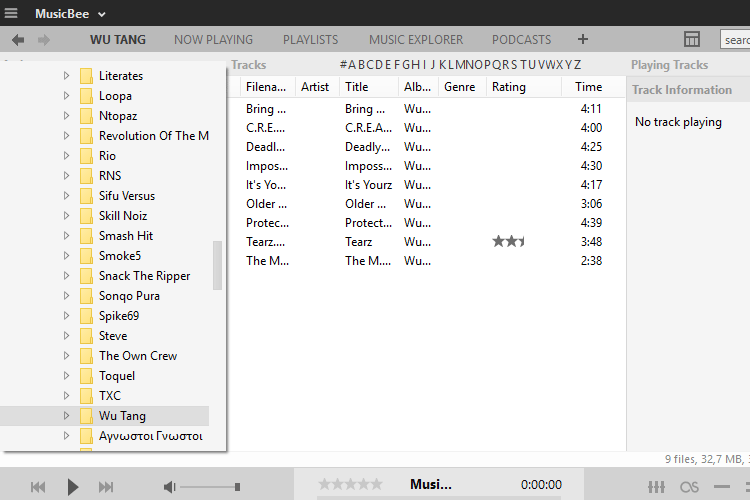Screen dimensions: 750x500
Task: Select the track lasting 2:38
Action: click(426, 261)
